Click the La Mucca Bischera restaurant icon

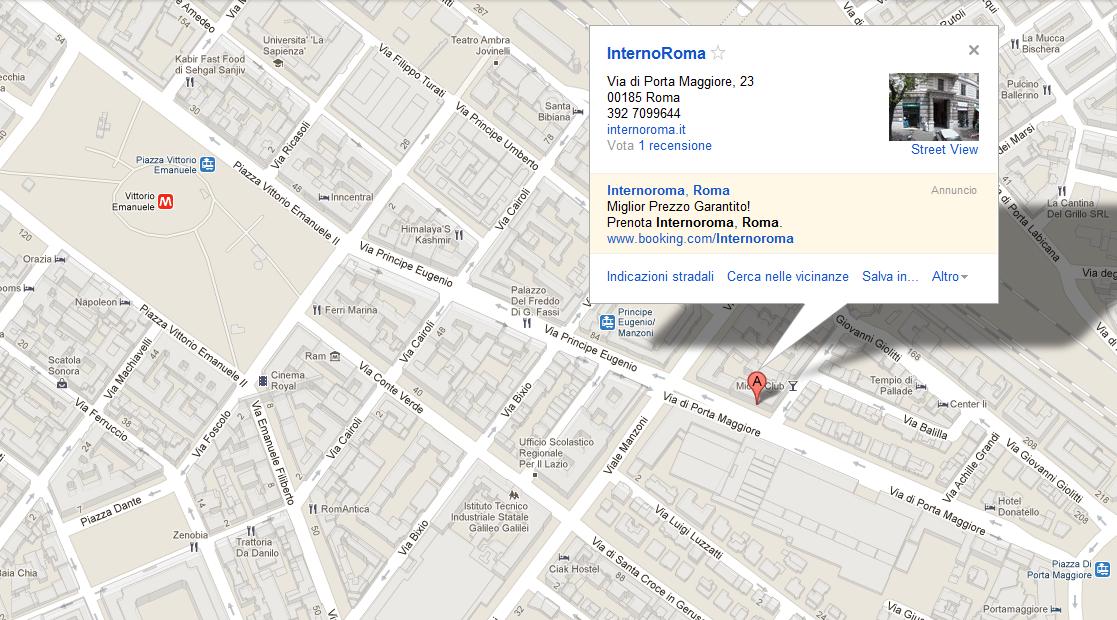click(1014, 44)
